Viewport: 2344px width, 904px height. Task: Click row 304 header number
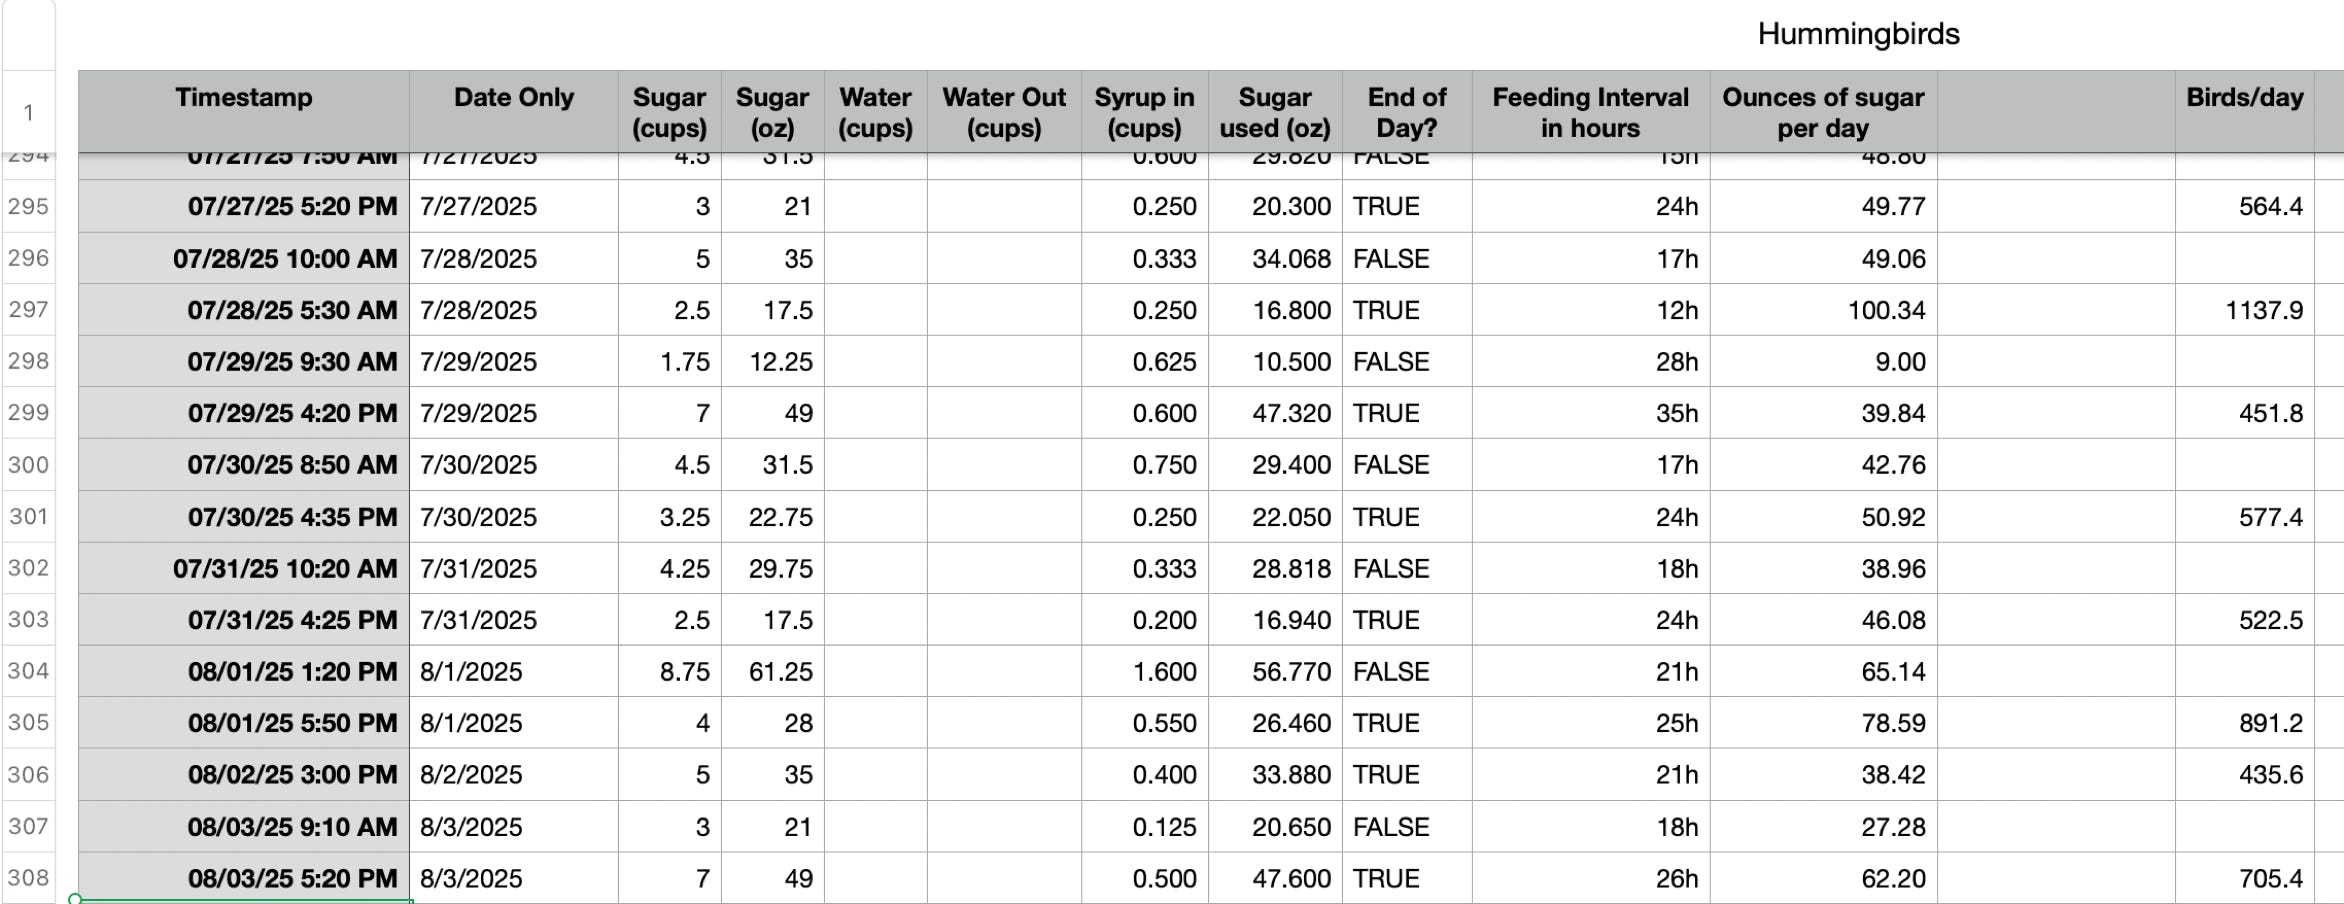tap(28, 671)
